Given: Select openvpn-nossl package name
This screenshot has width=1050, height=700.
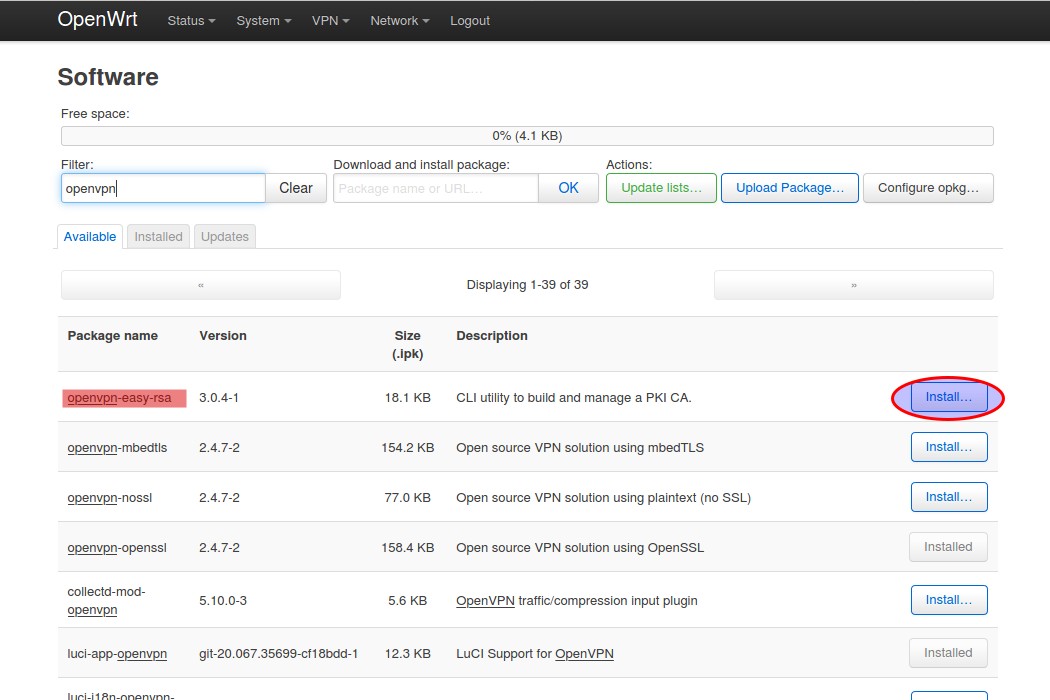Looking at the screenshot, I should coord(110,498).
